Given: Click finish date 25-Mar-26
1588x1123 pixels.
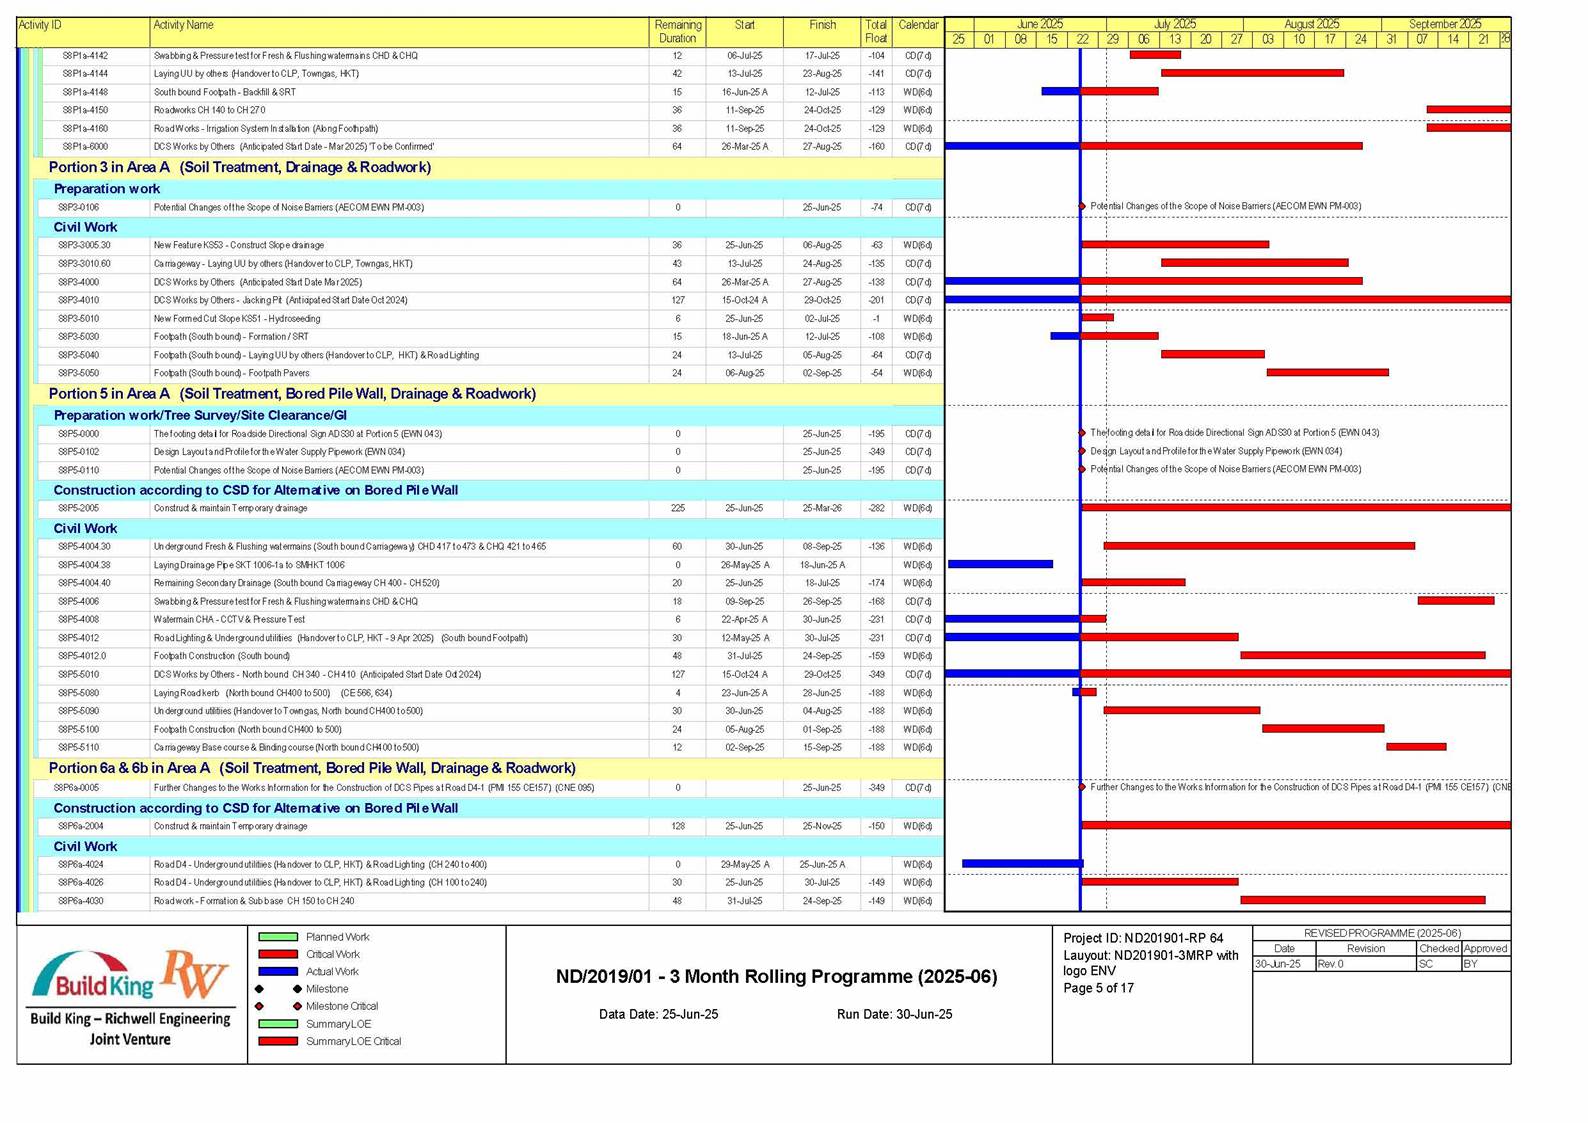Looking at the screenshot, I should point(822,508).
